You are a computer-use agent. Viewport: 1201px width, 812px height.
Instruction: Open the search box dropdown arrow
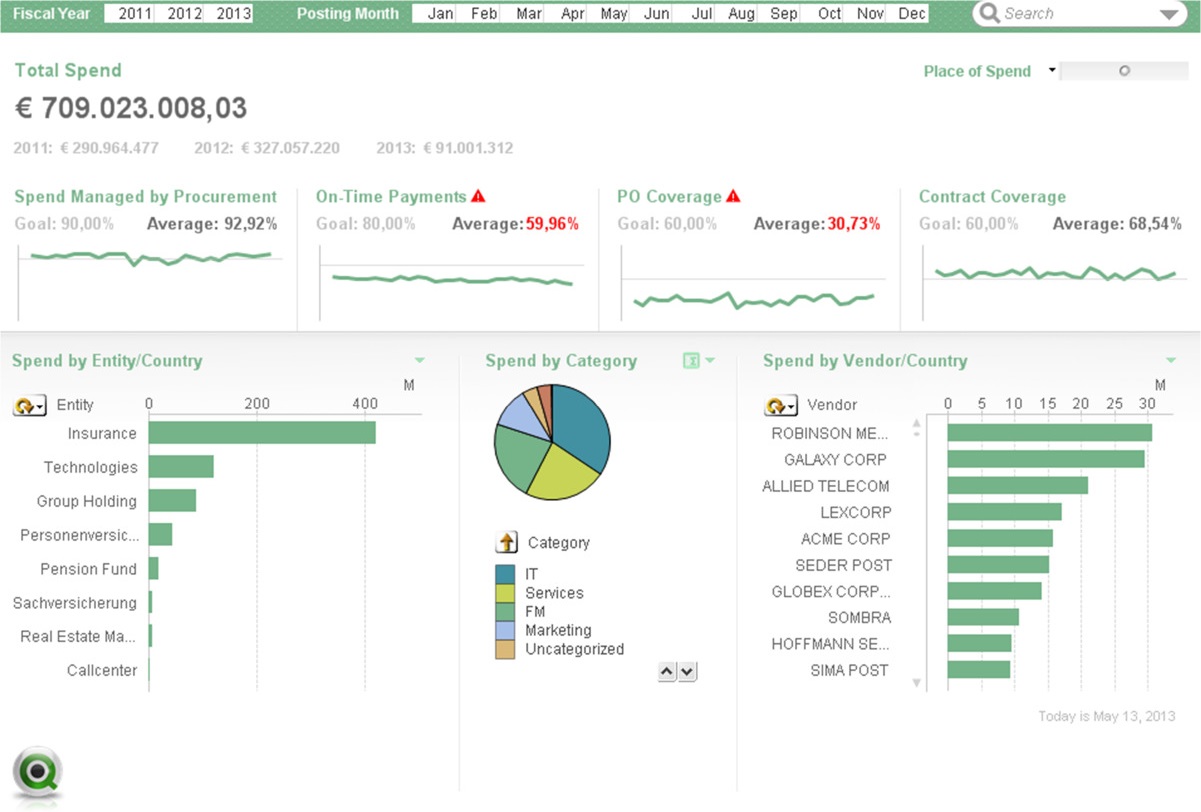pos(1168,15)
